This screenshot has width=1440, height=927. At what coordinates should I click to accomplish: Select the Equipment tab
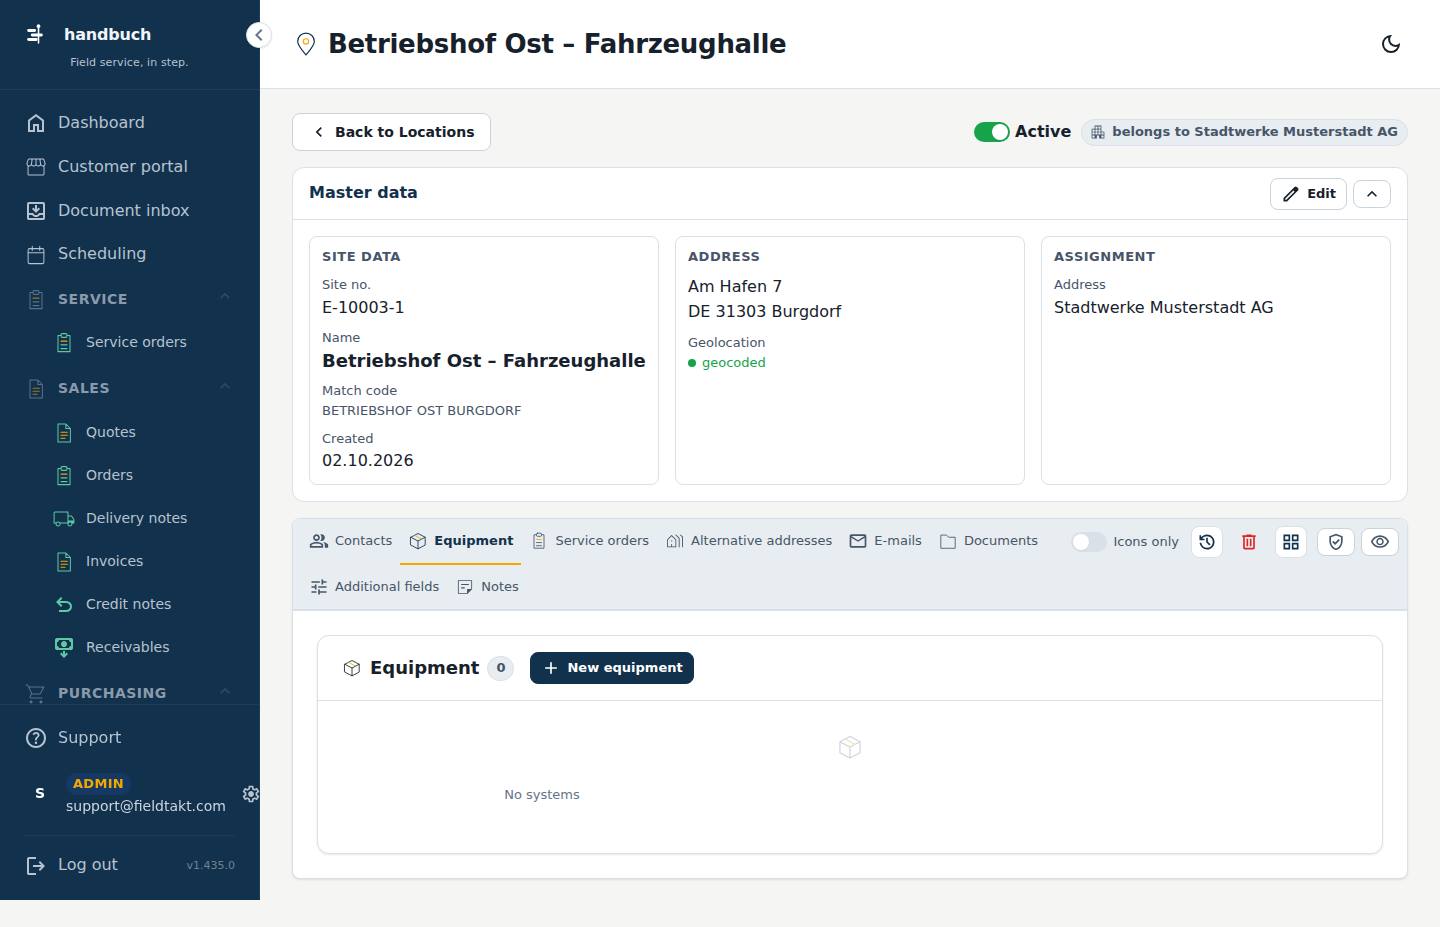(461, 541)
